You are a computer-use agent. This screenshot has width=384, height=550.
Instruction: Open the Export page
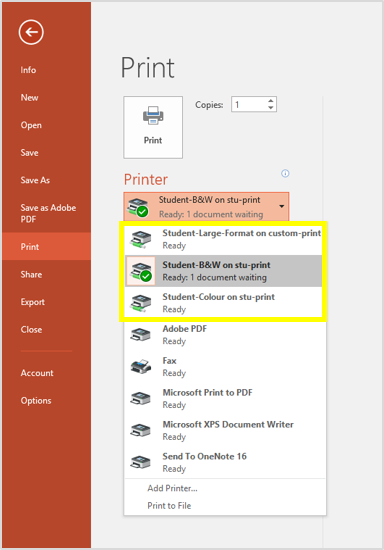click(33, 302)
